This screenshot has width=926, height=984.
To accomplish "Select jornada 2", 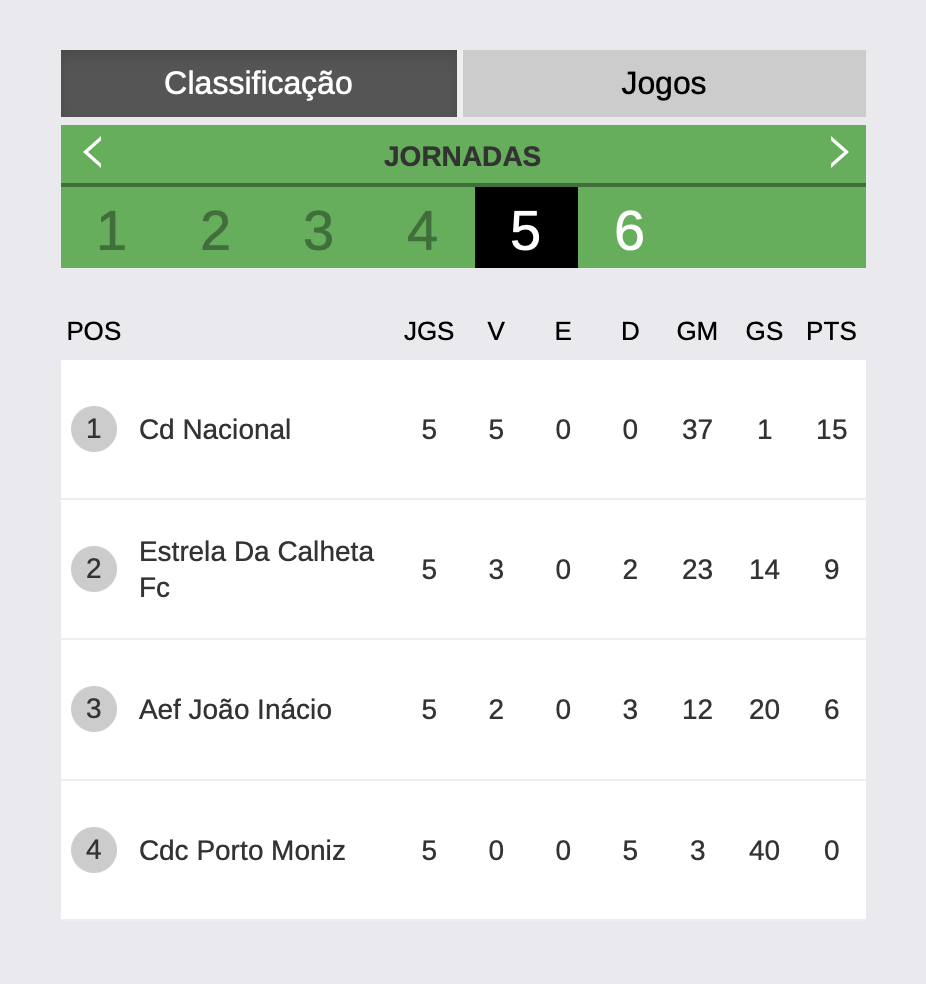I will [x=215, y=230].
